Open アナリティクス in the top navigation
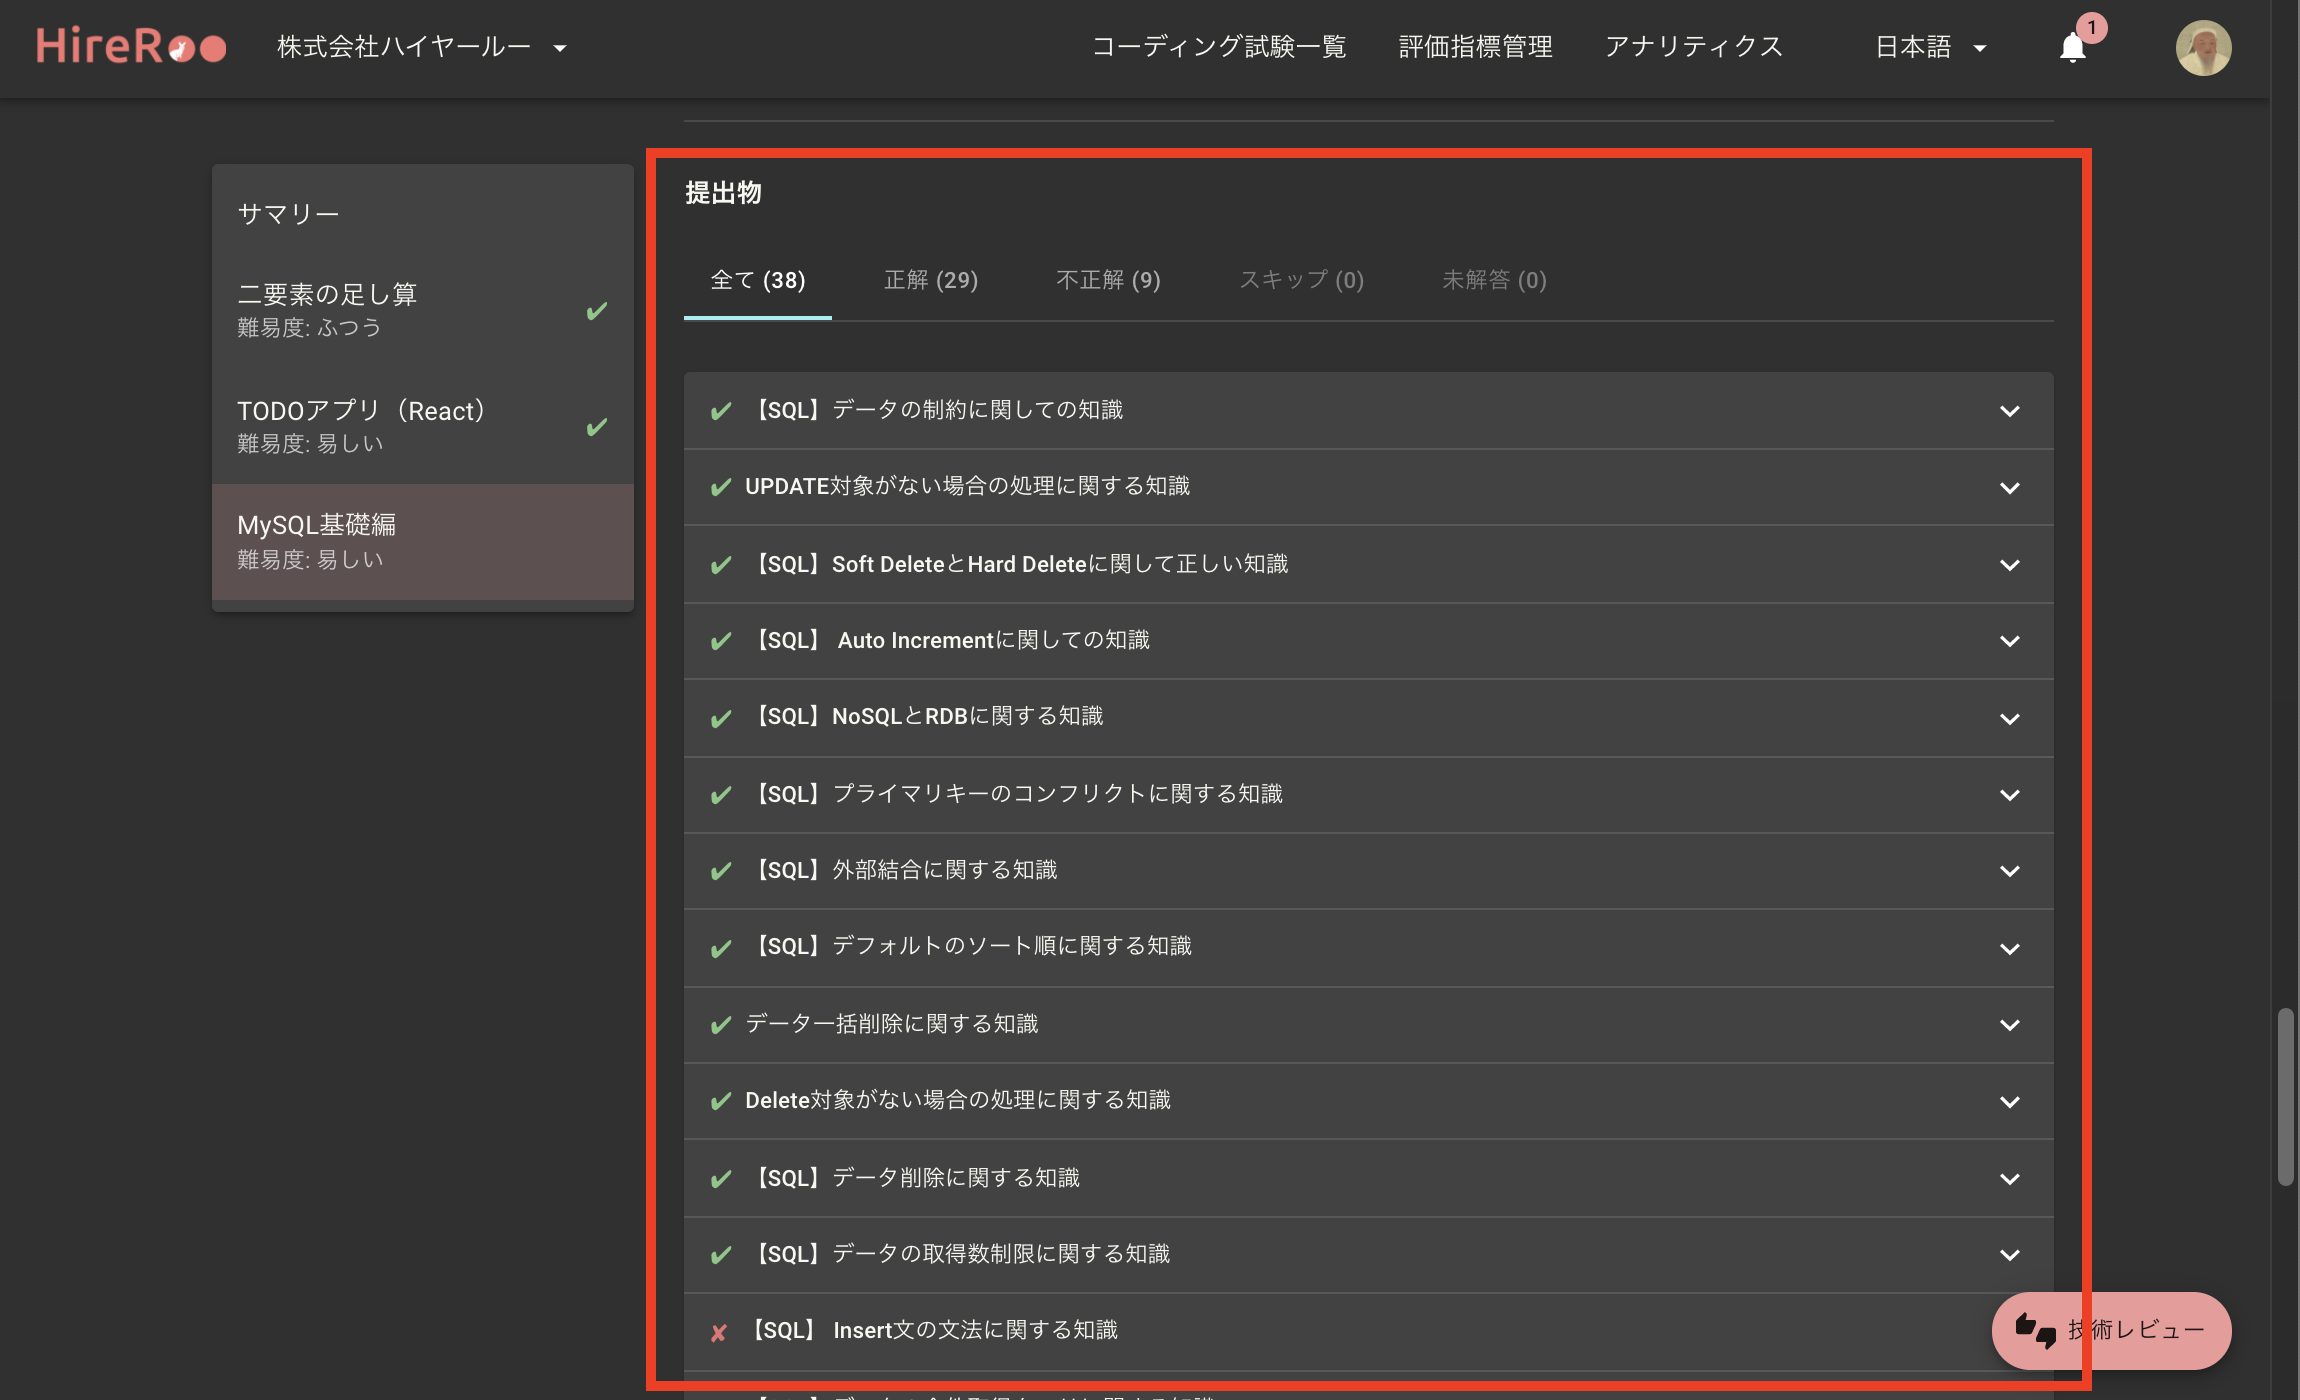This screenshot has height=1400, width=2300. click(x=1694, y=47)
